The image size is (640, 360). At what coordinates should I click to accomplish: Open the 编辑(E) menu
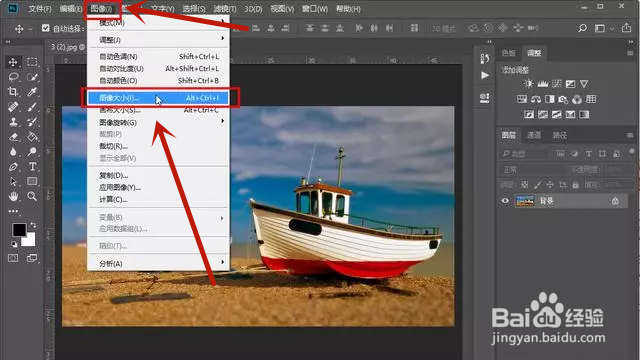(71, 9)
